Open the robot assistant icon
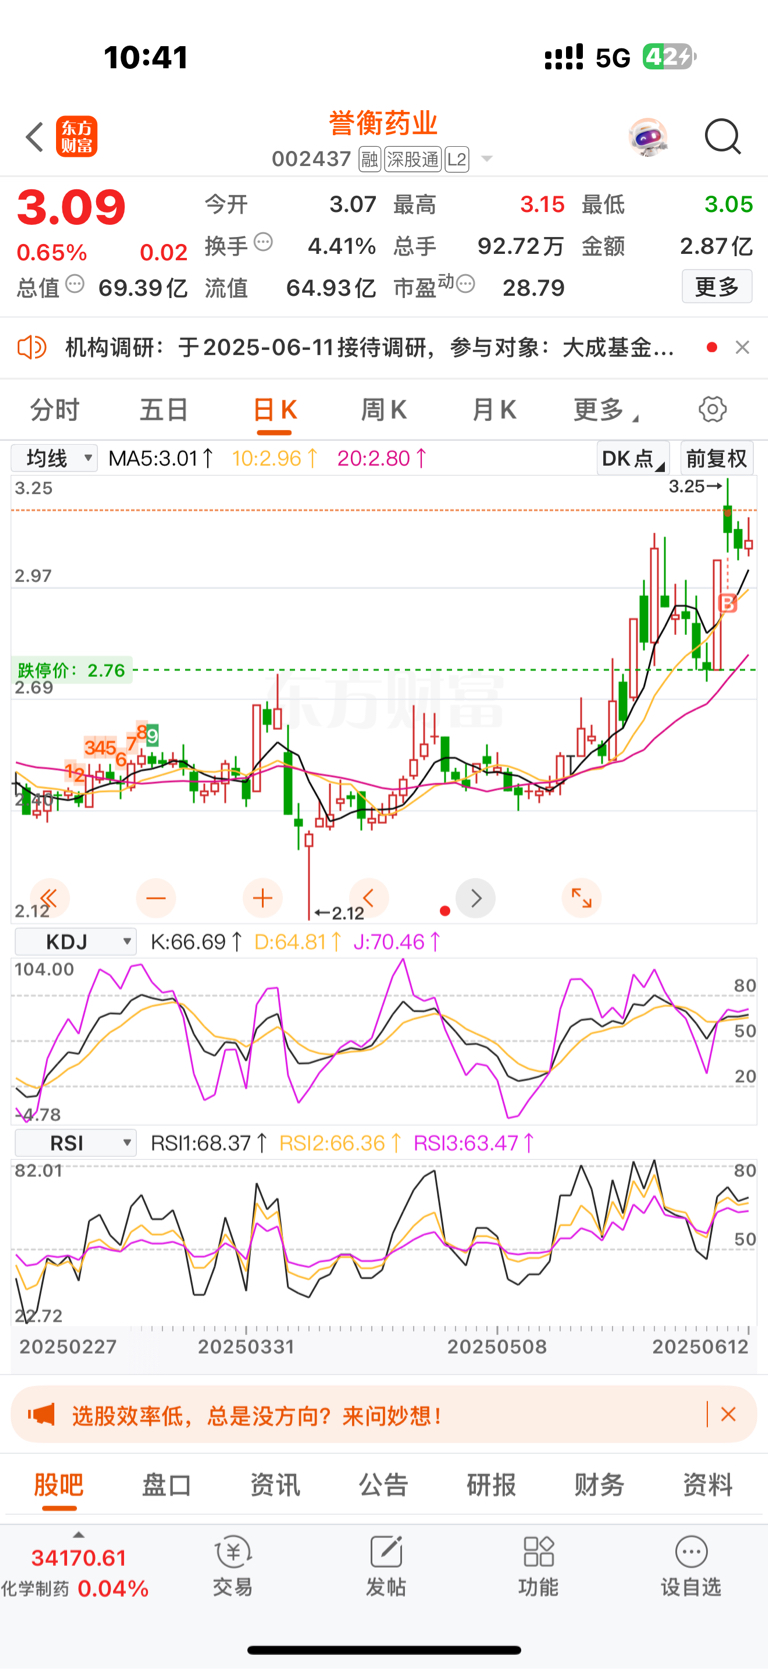 pos(648,137)
